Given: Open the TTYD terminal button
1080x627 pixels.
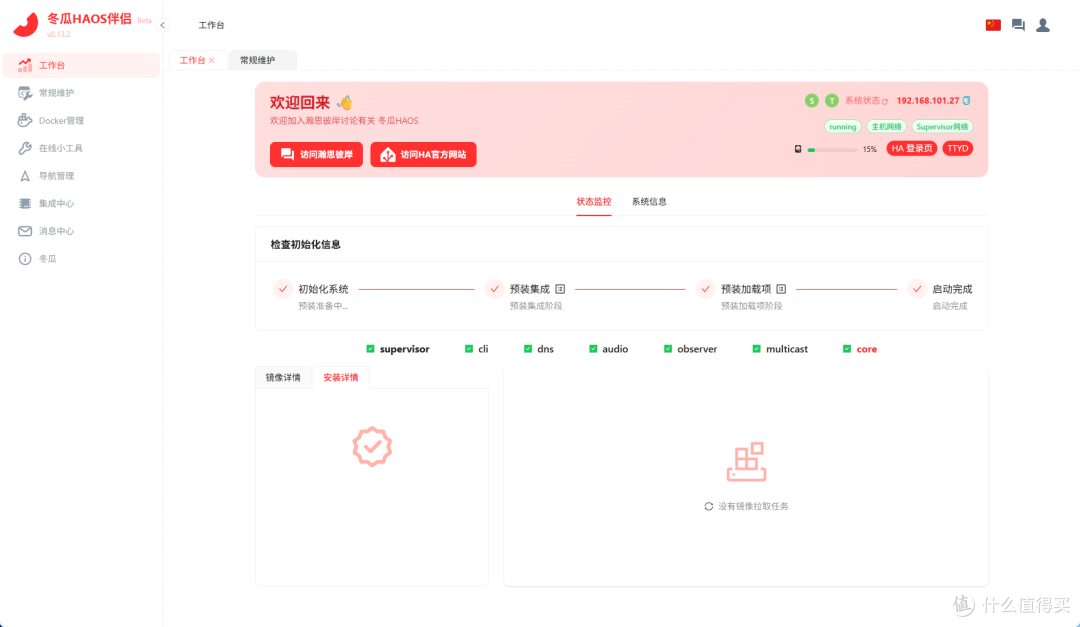Looking at the screenshot, I should click(957, 149).
